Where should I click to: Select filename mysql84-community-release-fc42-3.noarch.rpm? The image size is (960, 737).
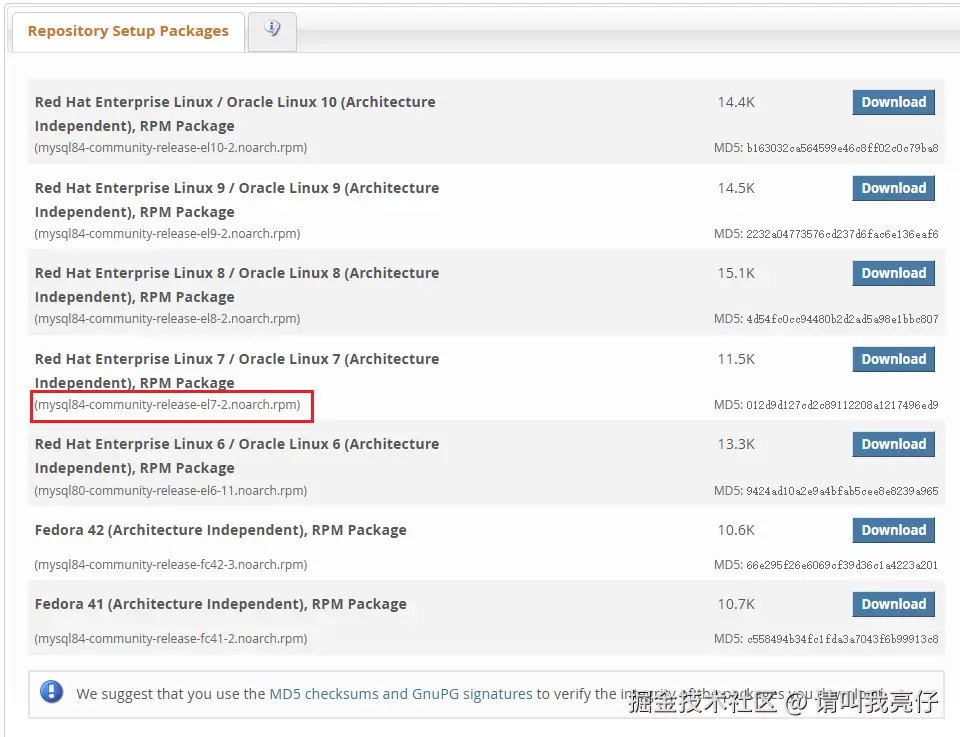[171, 564]
